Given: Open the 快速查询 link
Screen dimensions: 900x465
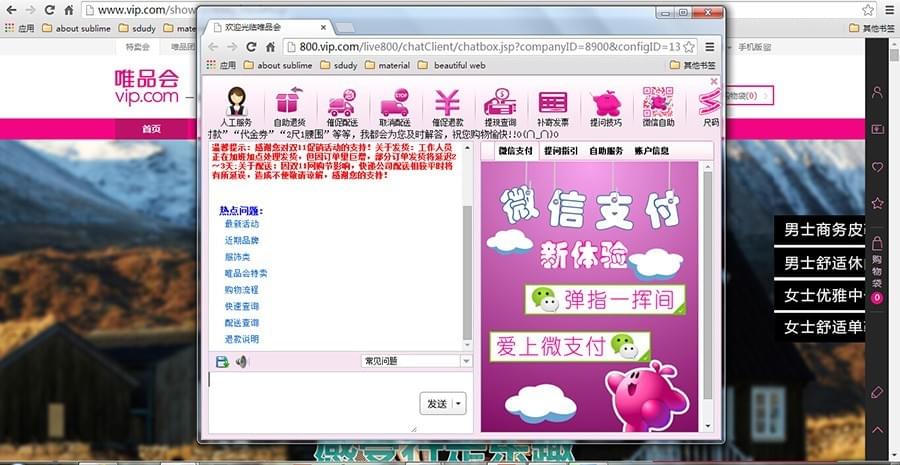Looking at the screenshot, I should coord(242,307).
